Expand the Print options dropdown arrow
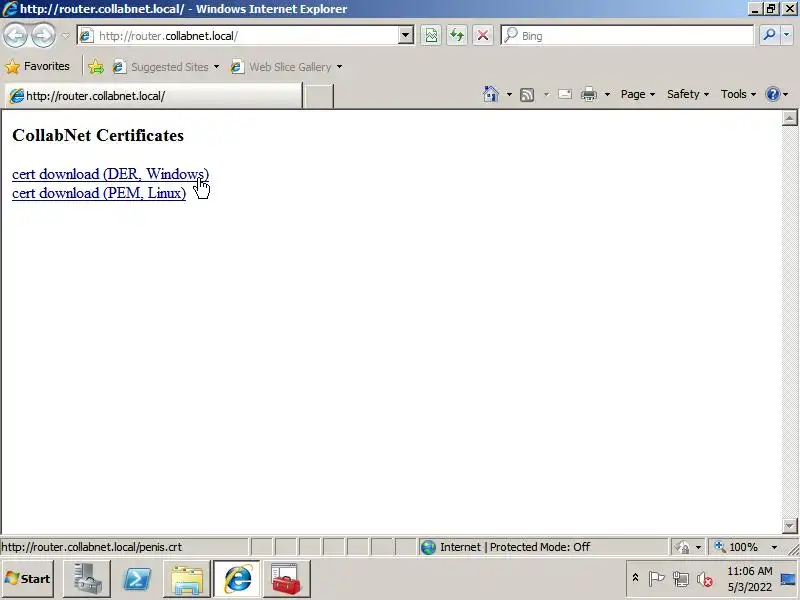This screenshot has height=600, width=800. coord(607,94)
